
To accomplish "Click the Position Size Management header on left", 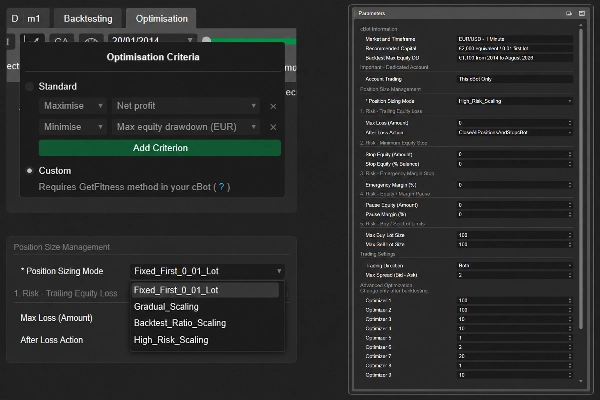I will (62, 247).
